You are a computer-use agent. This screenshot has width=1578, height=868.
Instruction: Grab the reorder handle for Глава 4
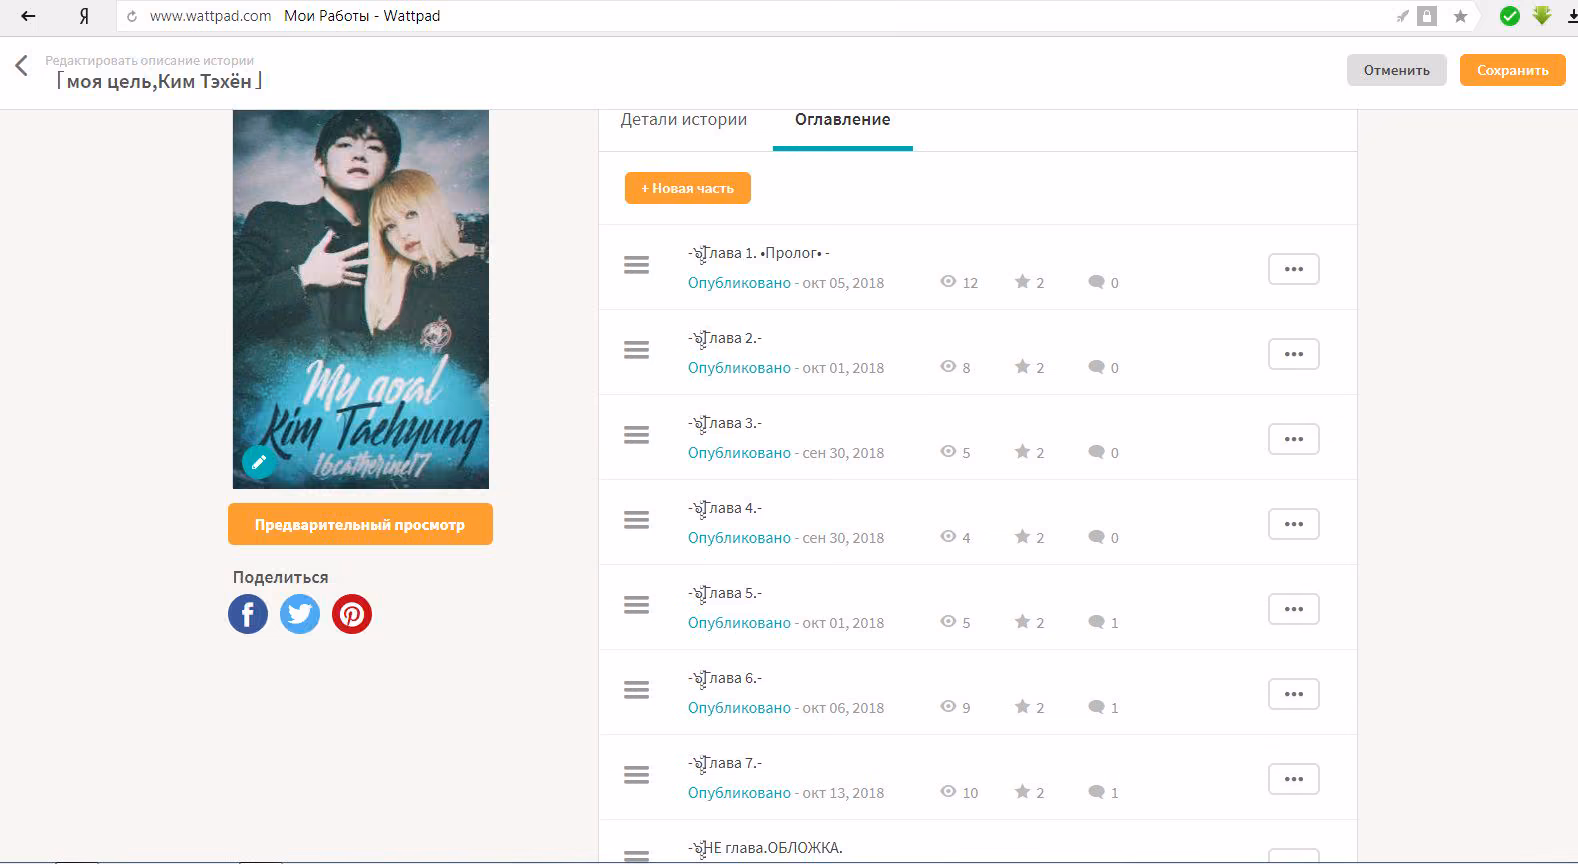[x=637, y=520]
